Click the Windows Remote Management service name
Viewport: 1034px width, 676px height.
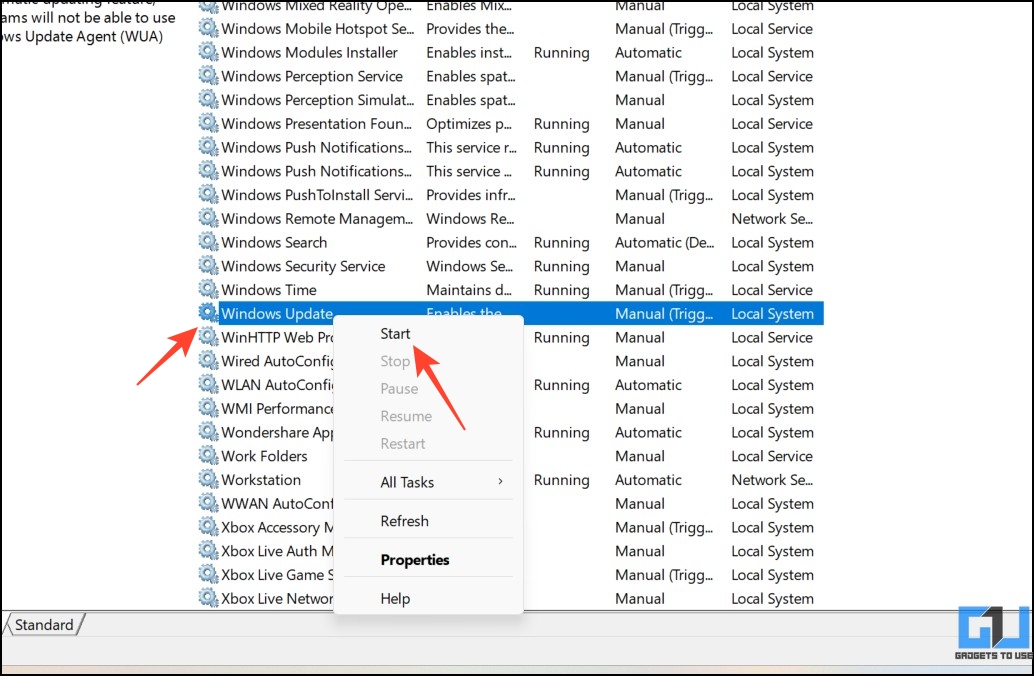(x=317, y=219)
